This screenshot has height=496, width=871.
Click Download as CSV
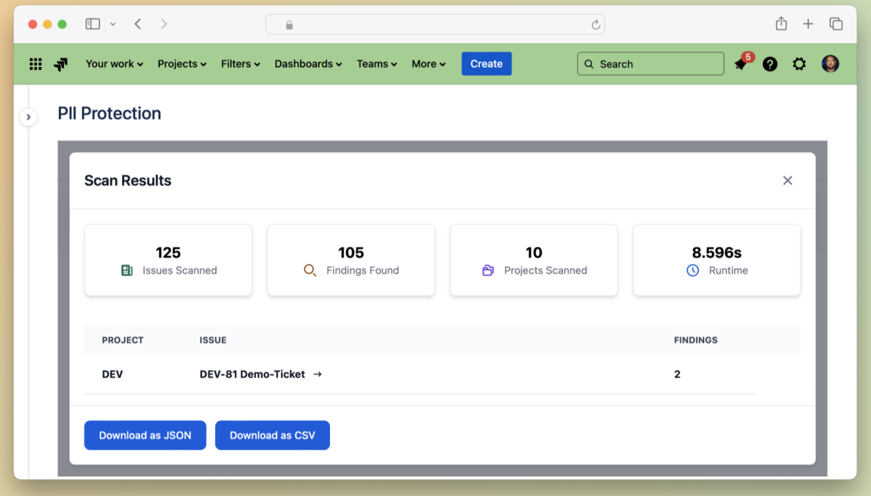272,435
